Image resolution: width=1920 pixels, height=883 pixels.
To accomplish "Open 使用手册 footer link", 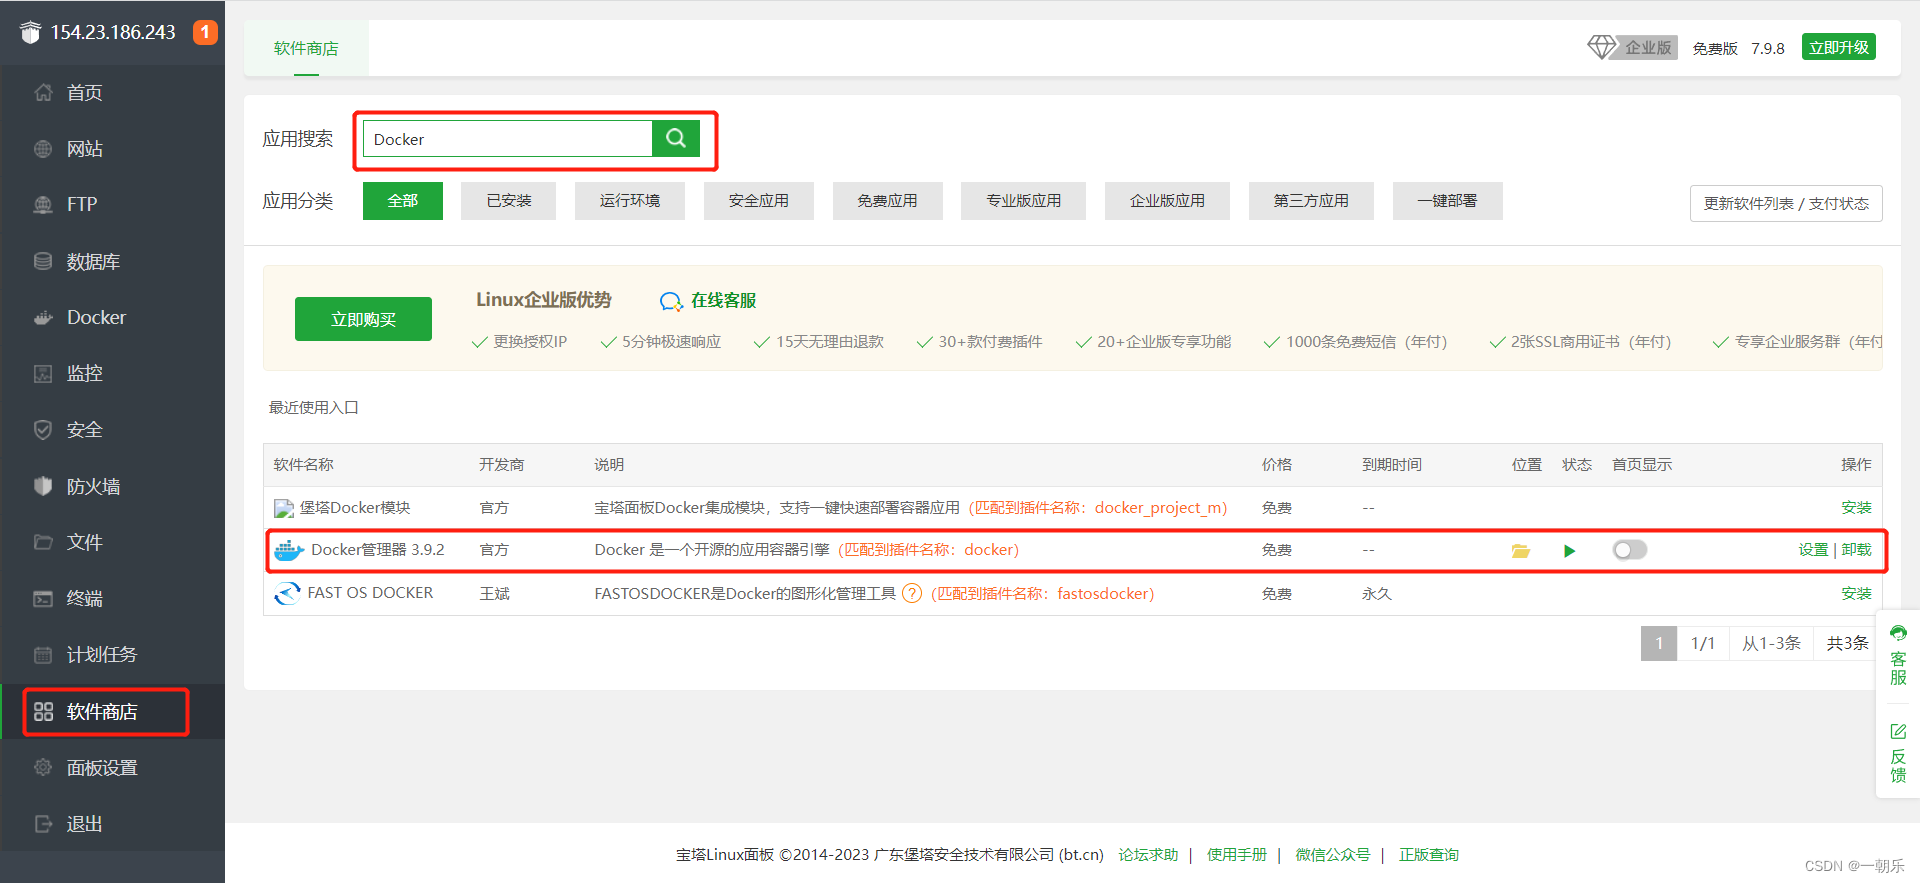I will coord(1237,855).
